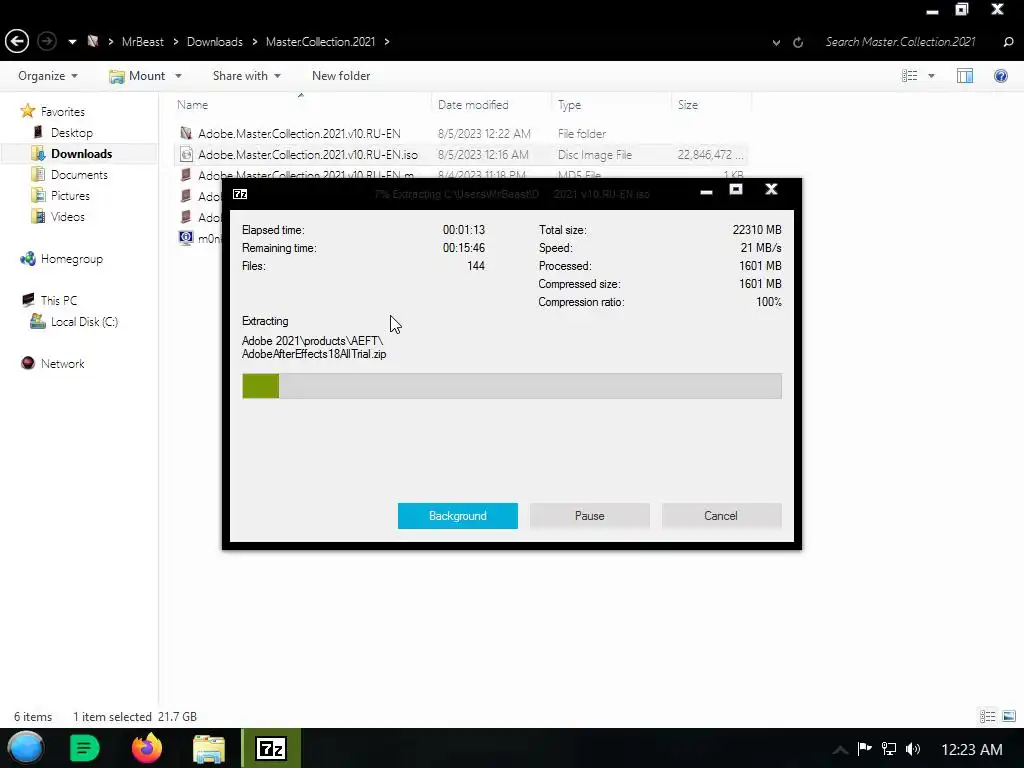Send the extraction to Background
Image resolution: width=1024 pixels, height=768 pixels.
pos(458,516)
